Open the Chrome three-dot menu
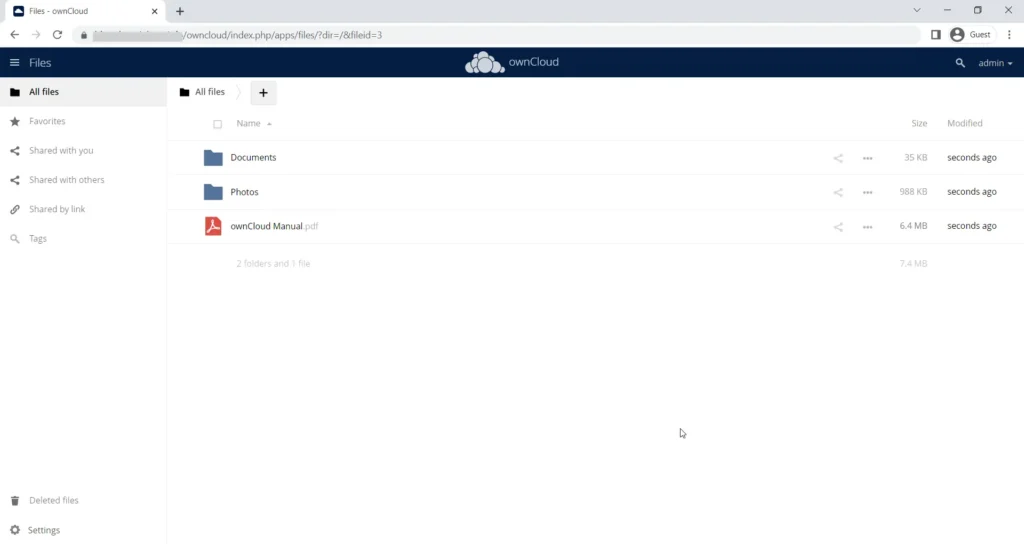This screenshot has height=544, width=1024. (1010, 35)
